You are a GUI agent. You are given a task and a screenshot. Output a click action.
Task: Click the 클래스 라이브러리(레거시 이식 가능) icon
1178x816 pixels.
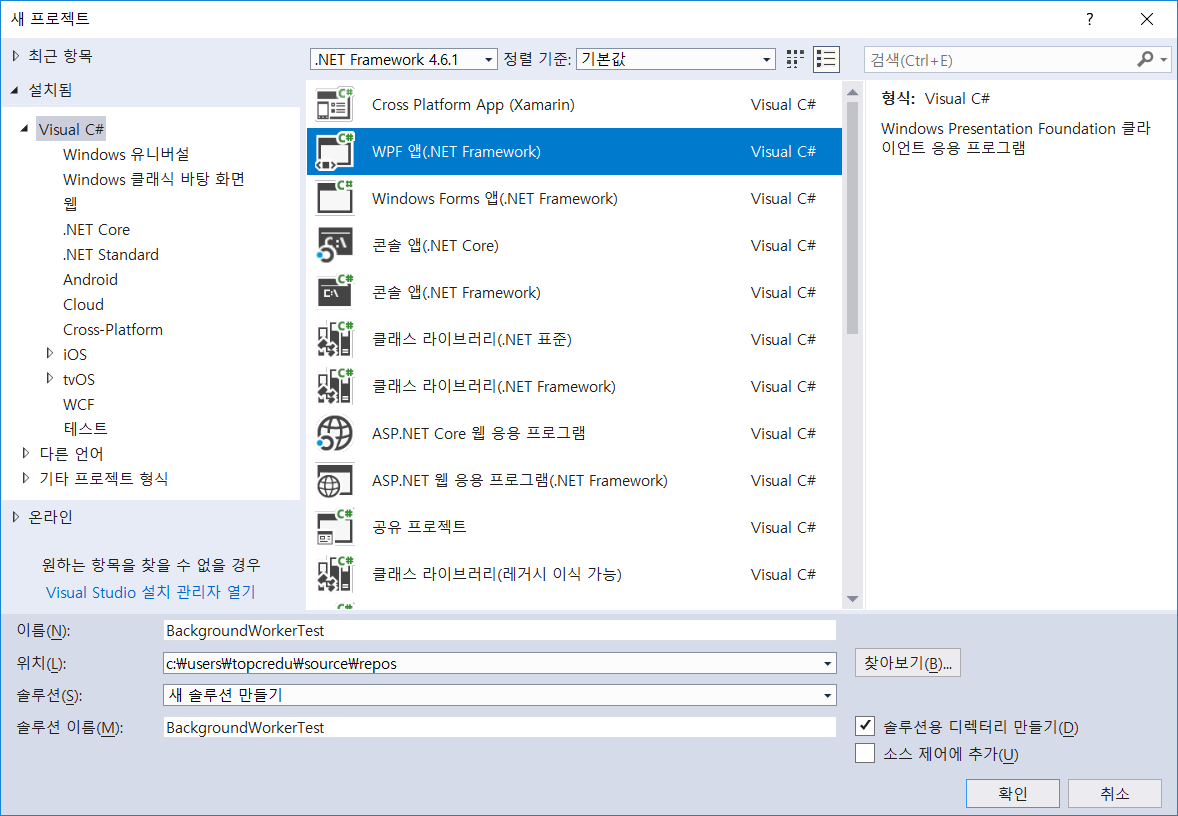tap(335, 574)
